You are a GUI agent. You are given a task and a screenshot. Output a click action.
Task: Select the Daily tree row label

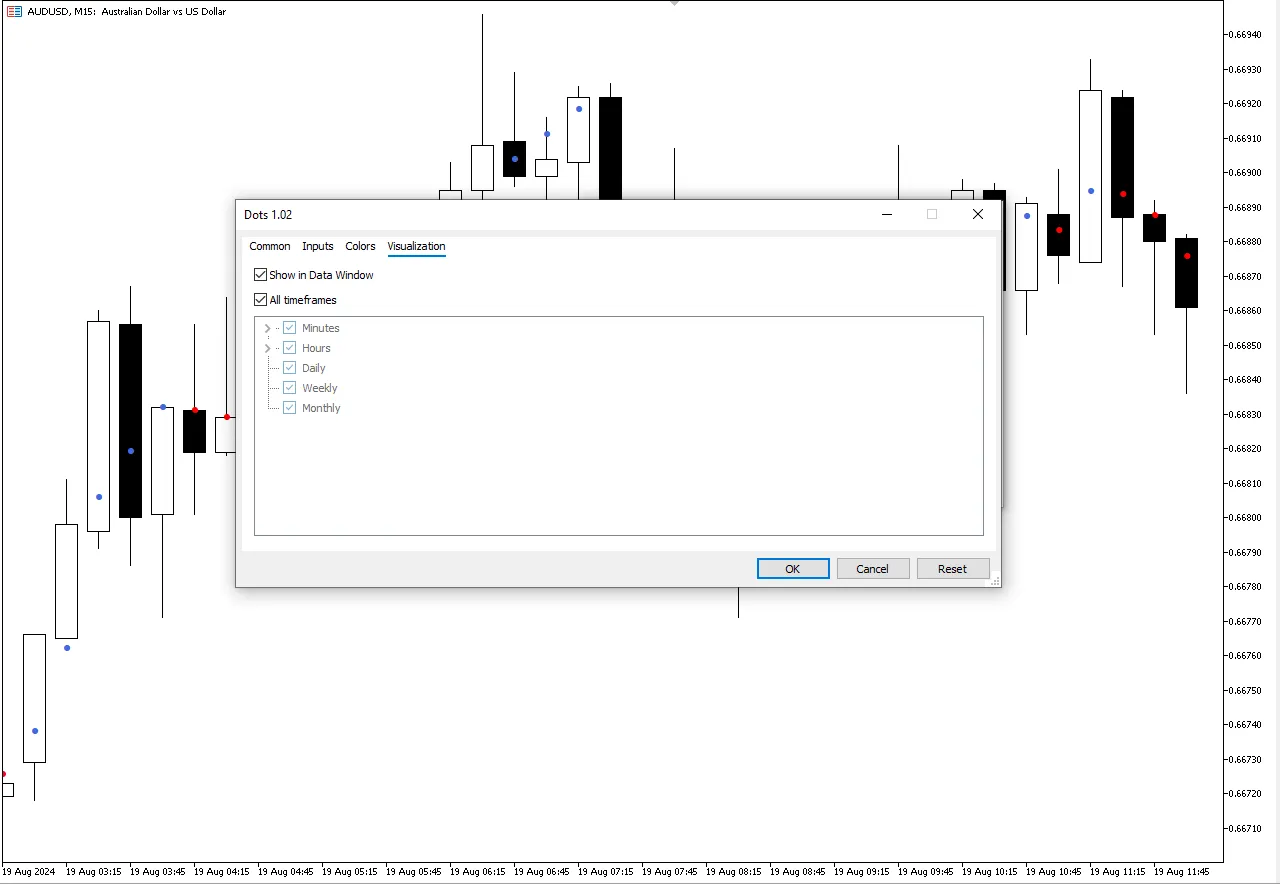click(x=314, y=368)
